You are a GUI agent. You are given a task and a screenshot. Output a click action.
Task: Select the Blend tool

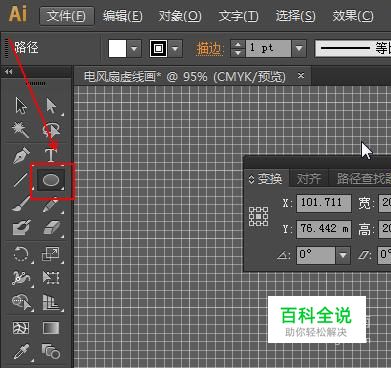[x=51, y=351]
